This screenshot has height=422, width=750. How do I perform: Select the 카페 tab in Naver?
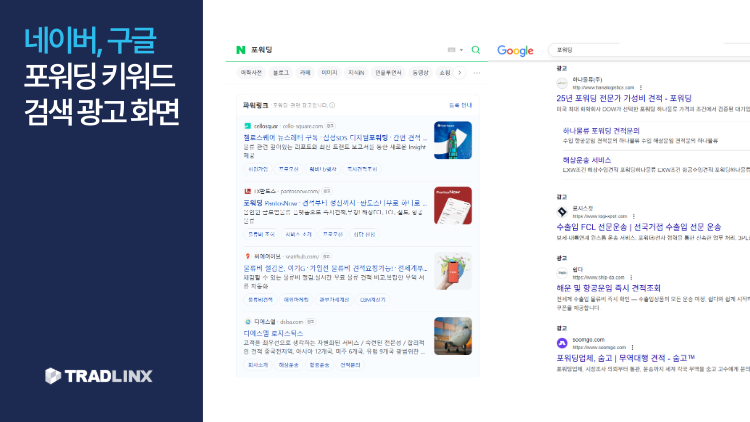(x=305, y=73)
